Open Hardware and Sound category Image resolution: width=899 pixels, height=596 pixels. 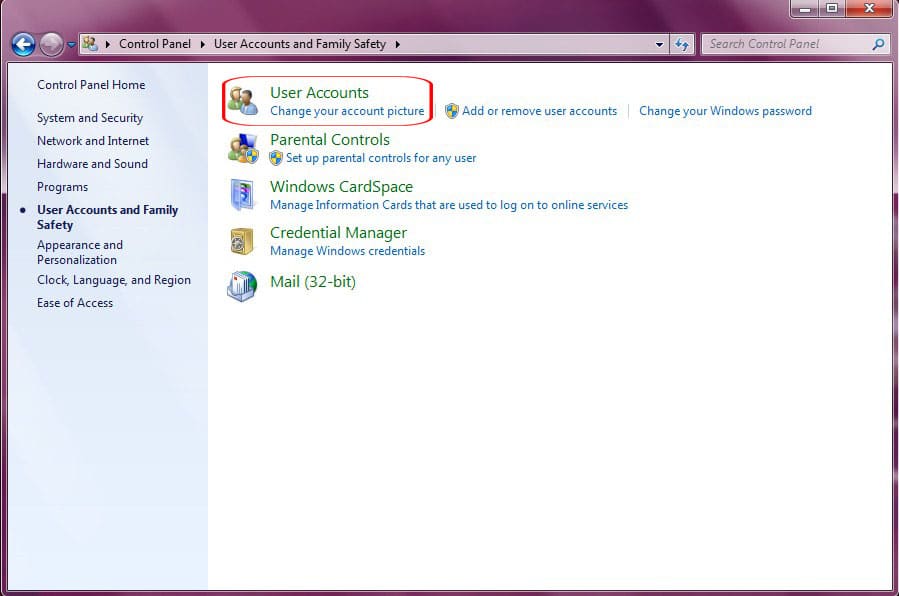(92, 164)
